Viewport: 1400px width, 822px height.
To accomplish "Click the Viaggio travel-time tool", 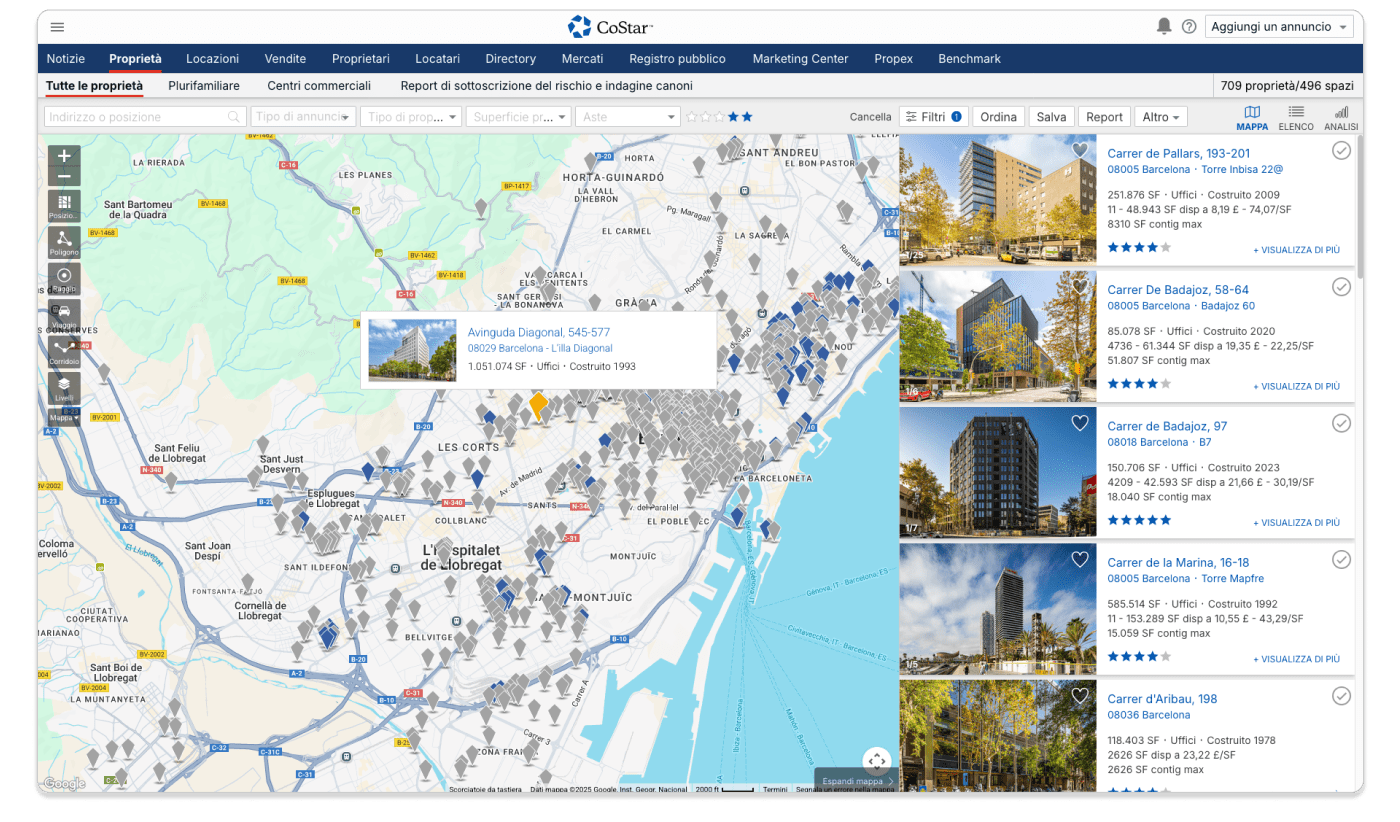I will click(64, 315).
